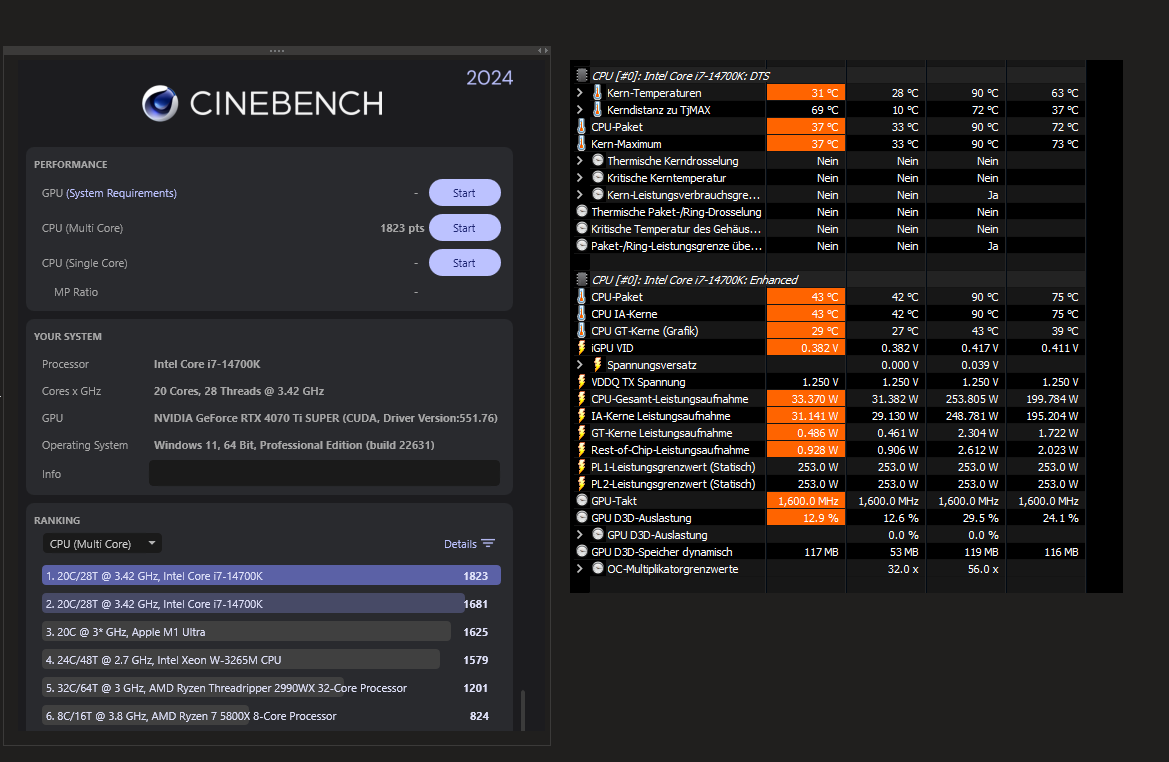Screen dimensions: 1169x762
Task: Expand the Kern-Temperaturen row
Action: (x=580, y=92)
